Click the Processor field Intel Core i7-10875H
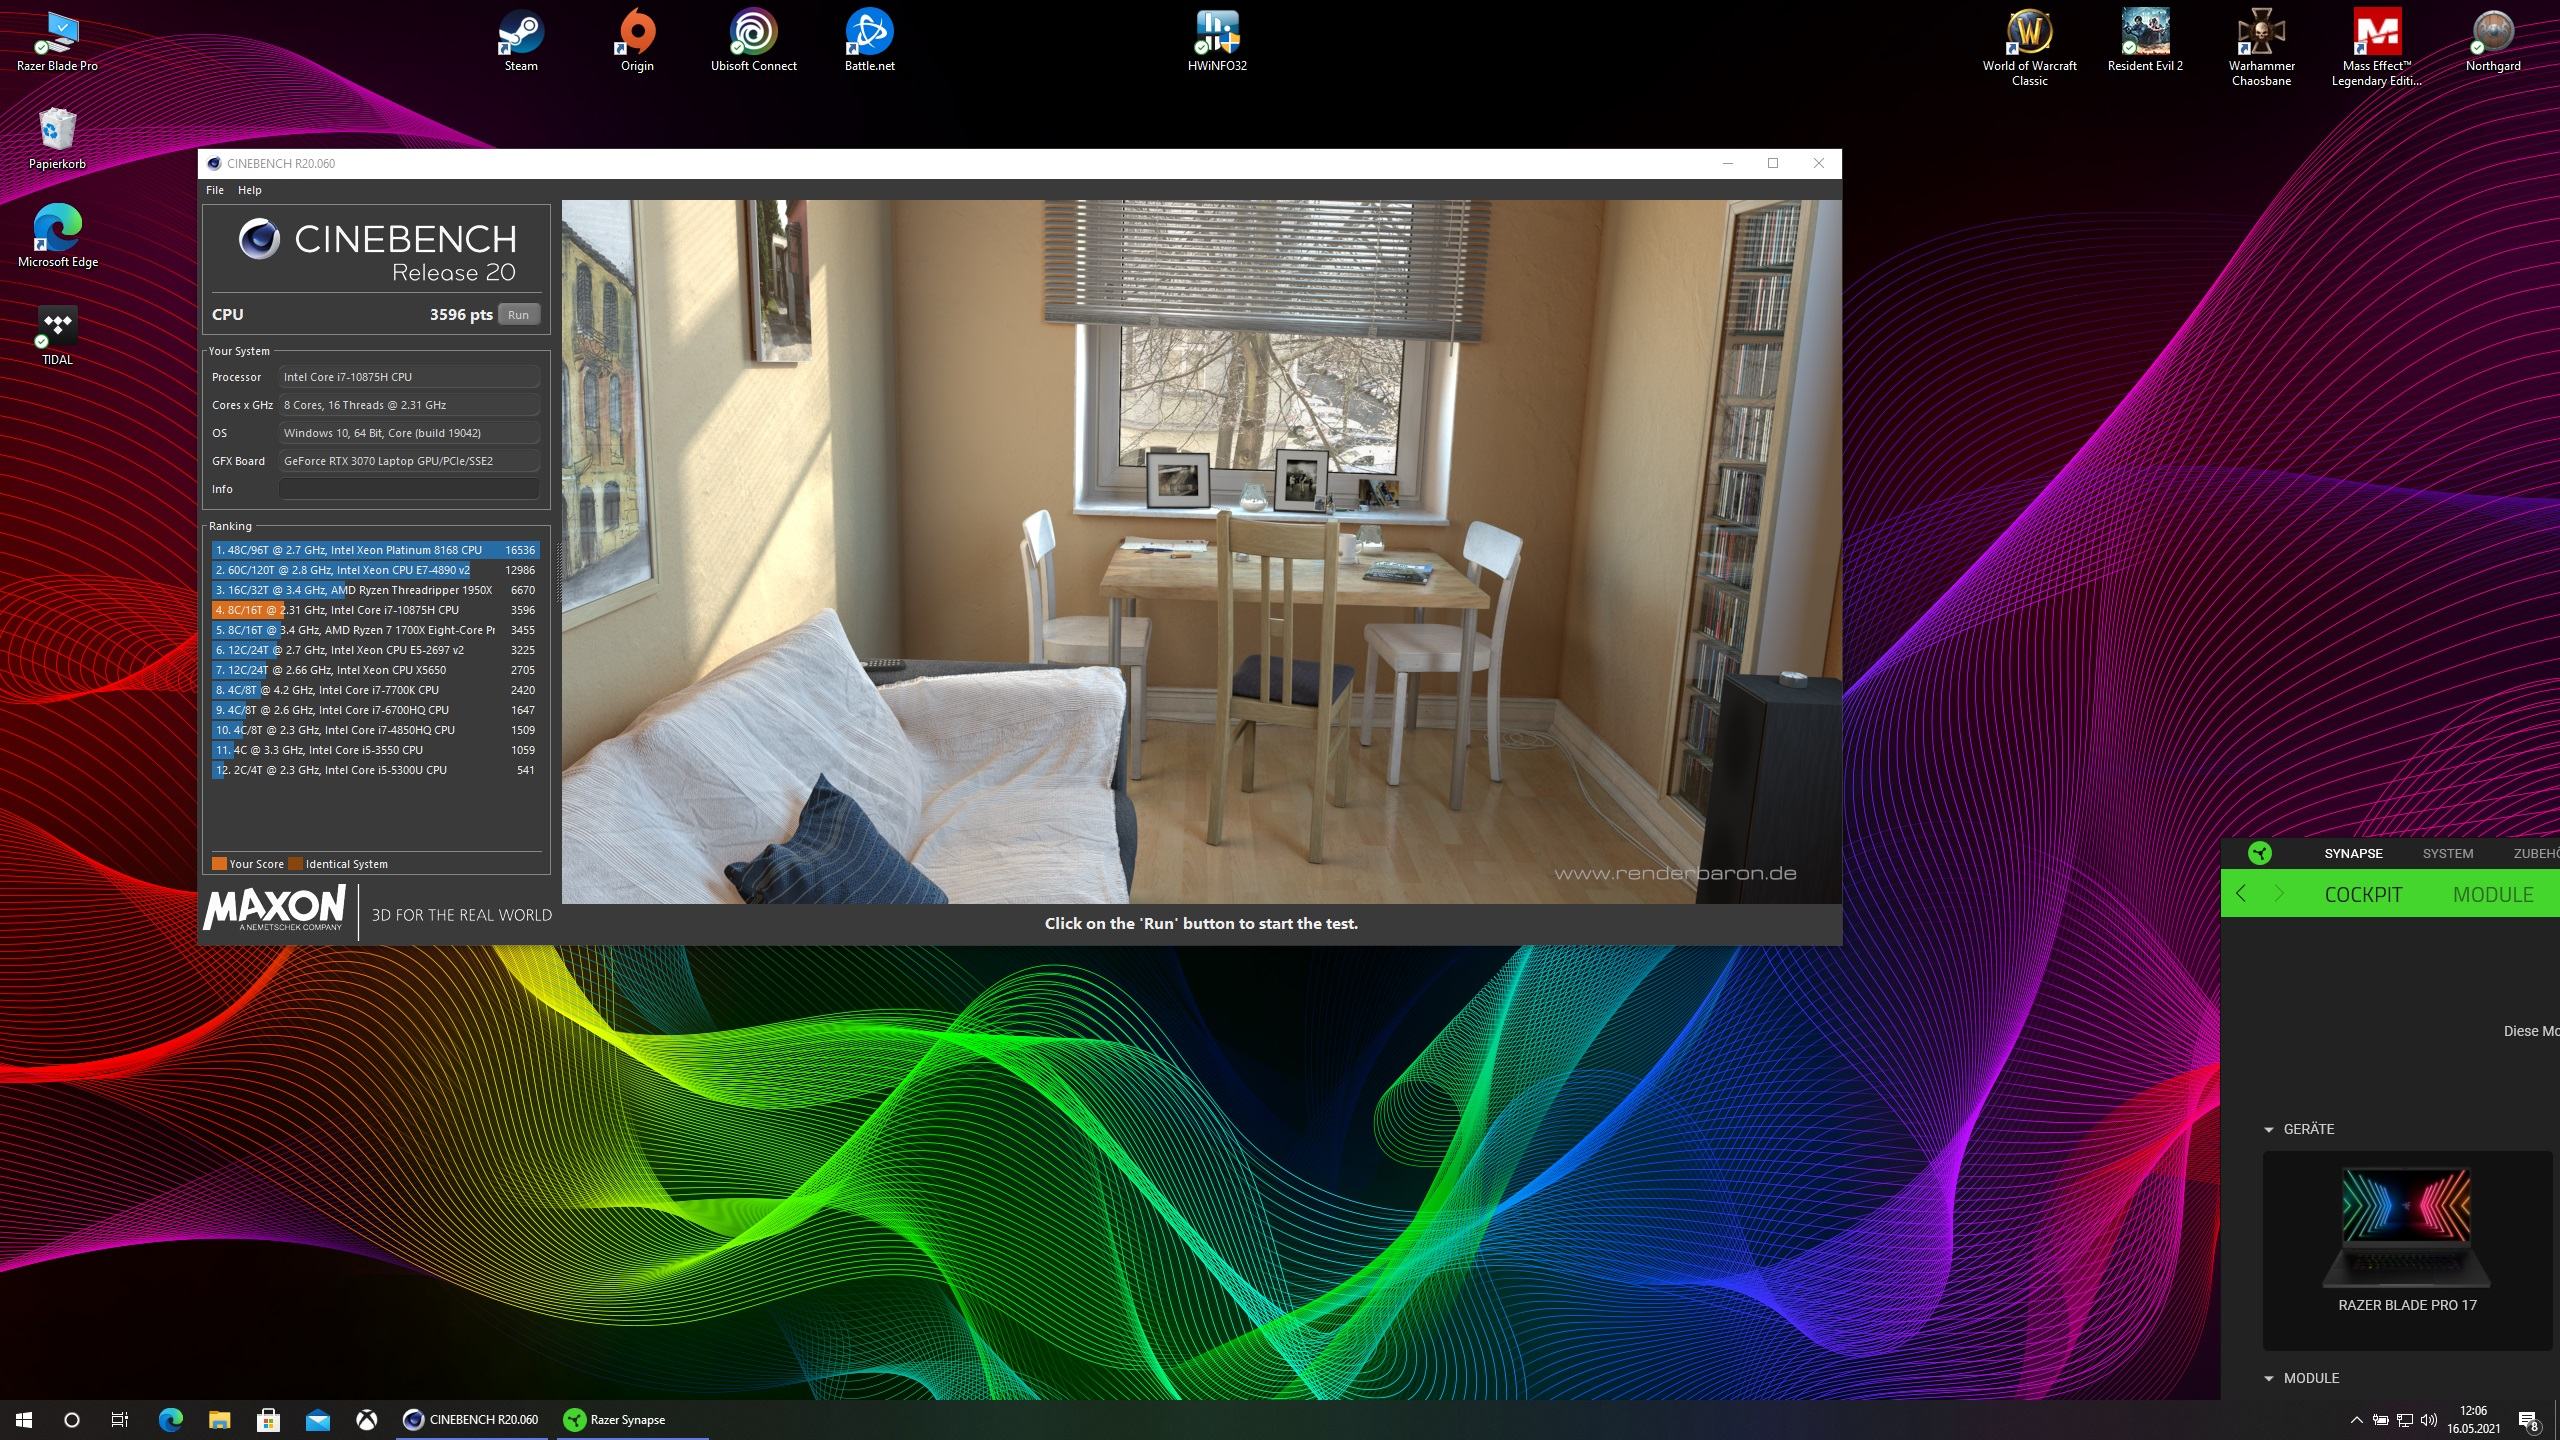 click(409, 377)
